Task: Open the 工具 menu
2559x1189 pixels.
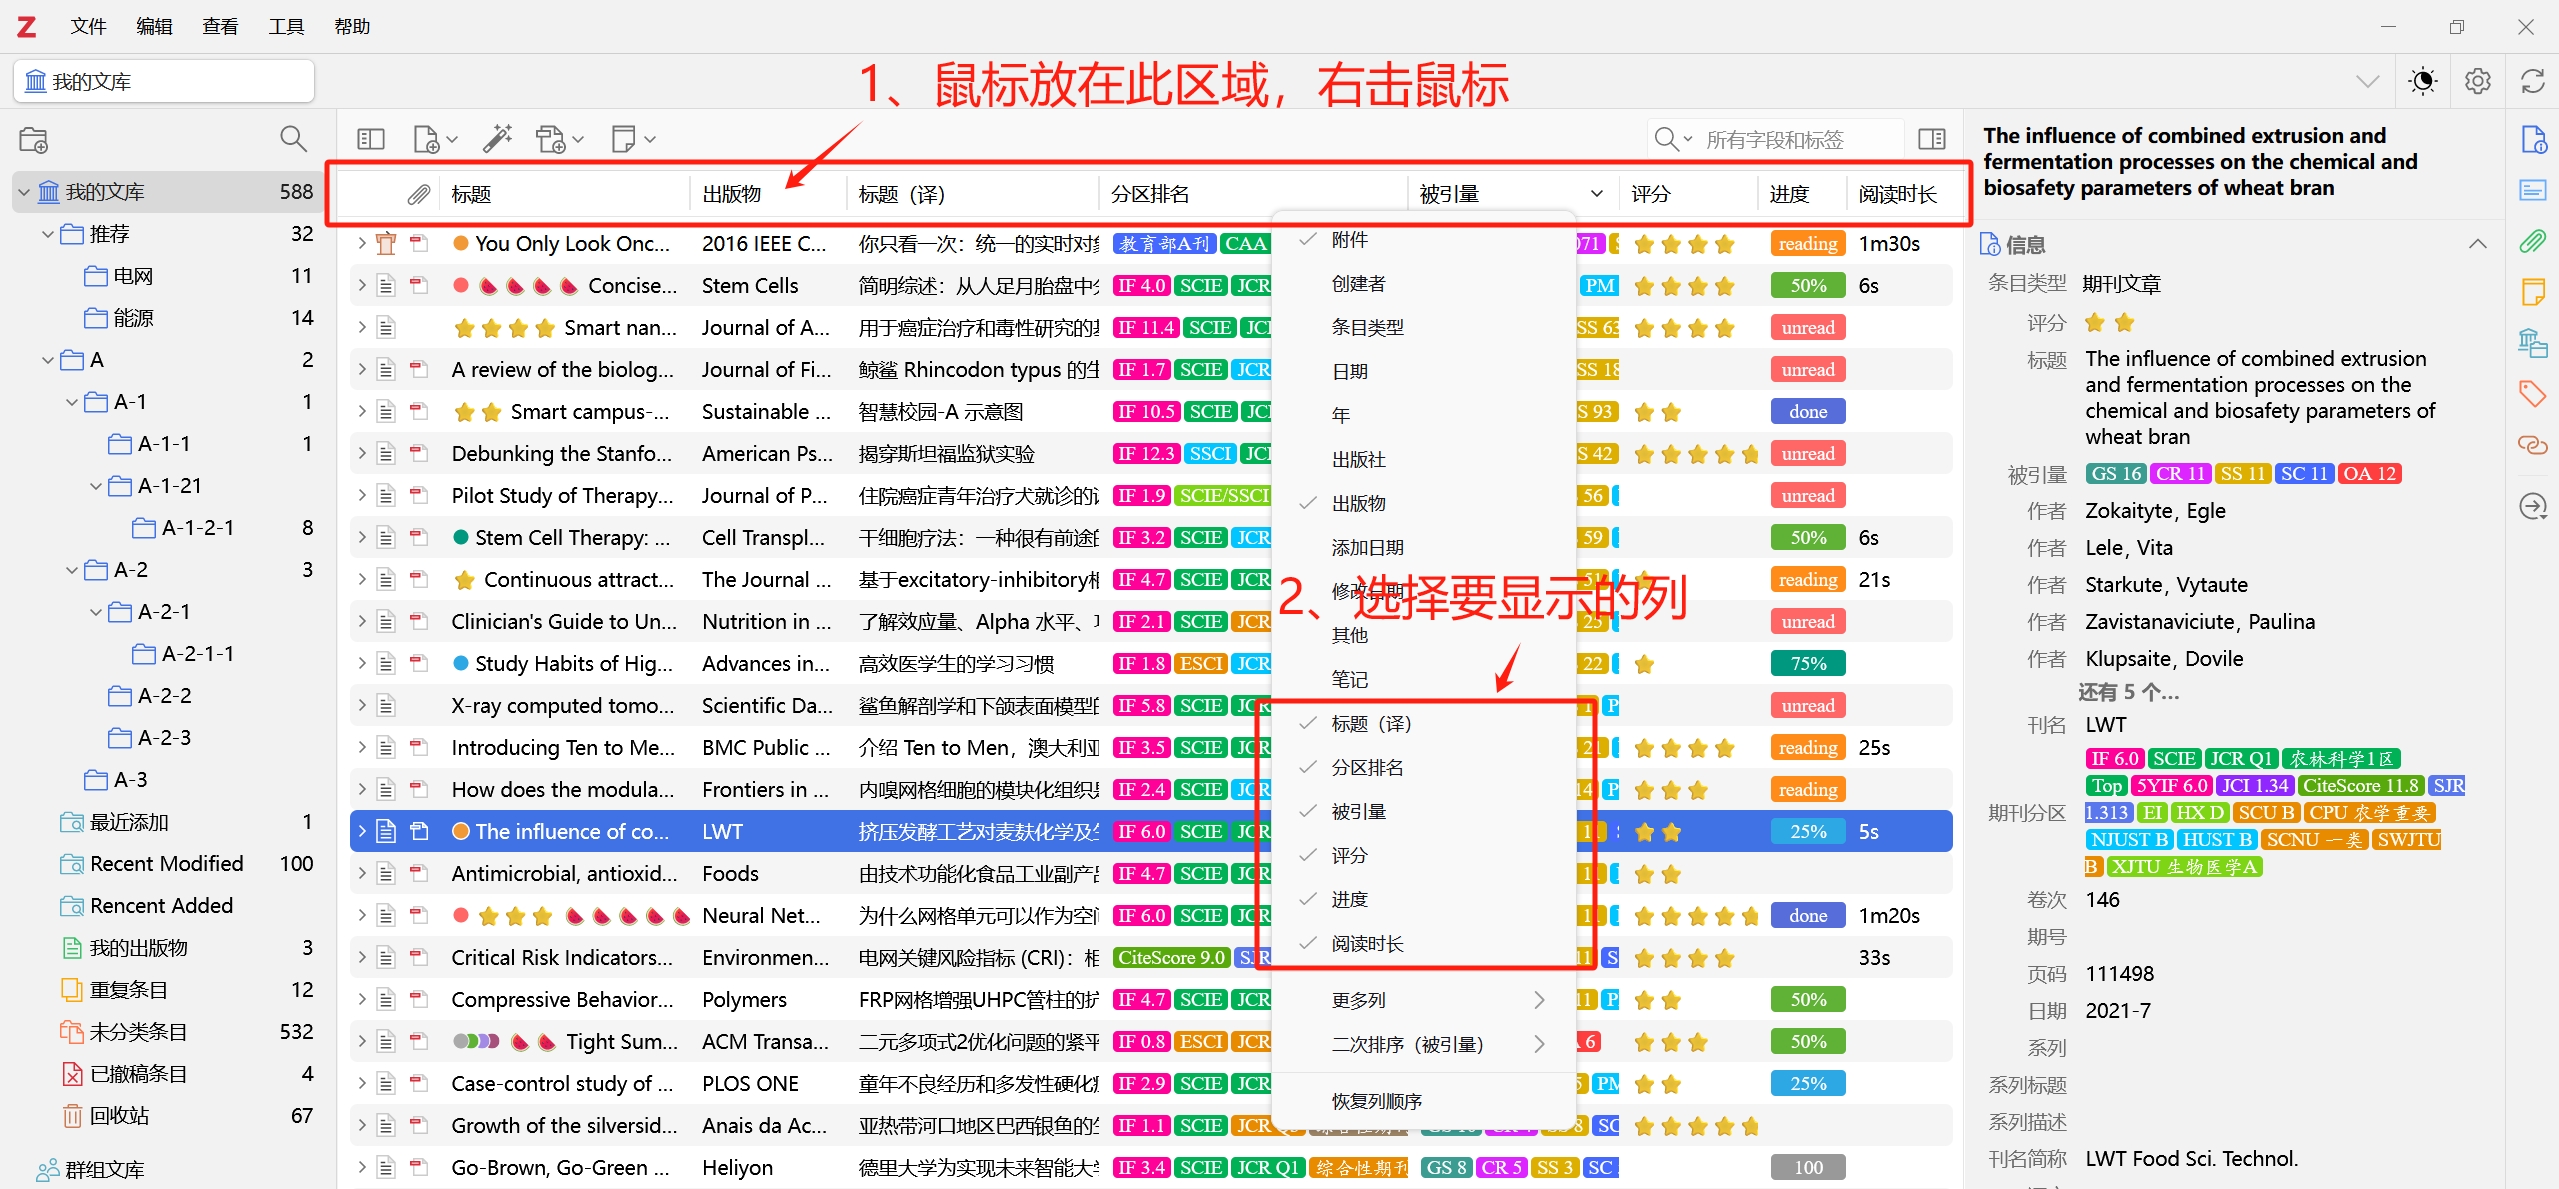Action: click(285, 26)
